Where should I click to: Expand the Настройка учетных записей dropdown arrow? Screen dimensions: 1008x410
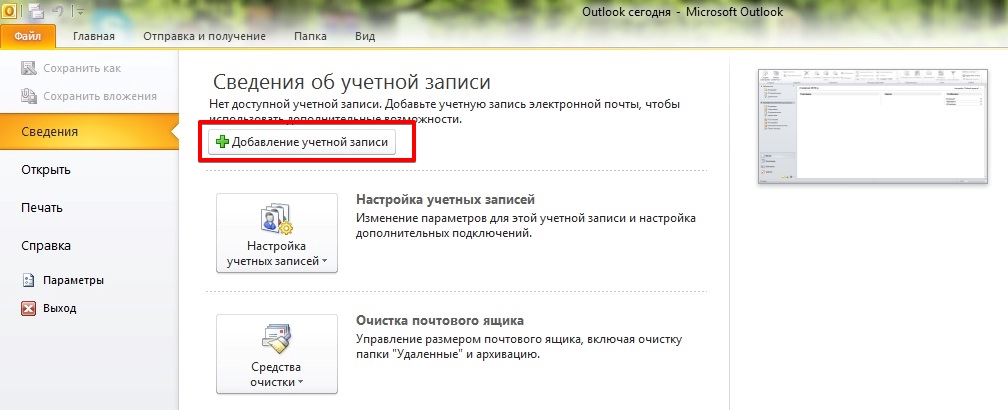325,262
